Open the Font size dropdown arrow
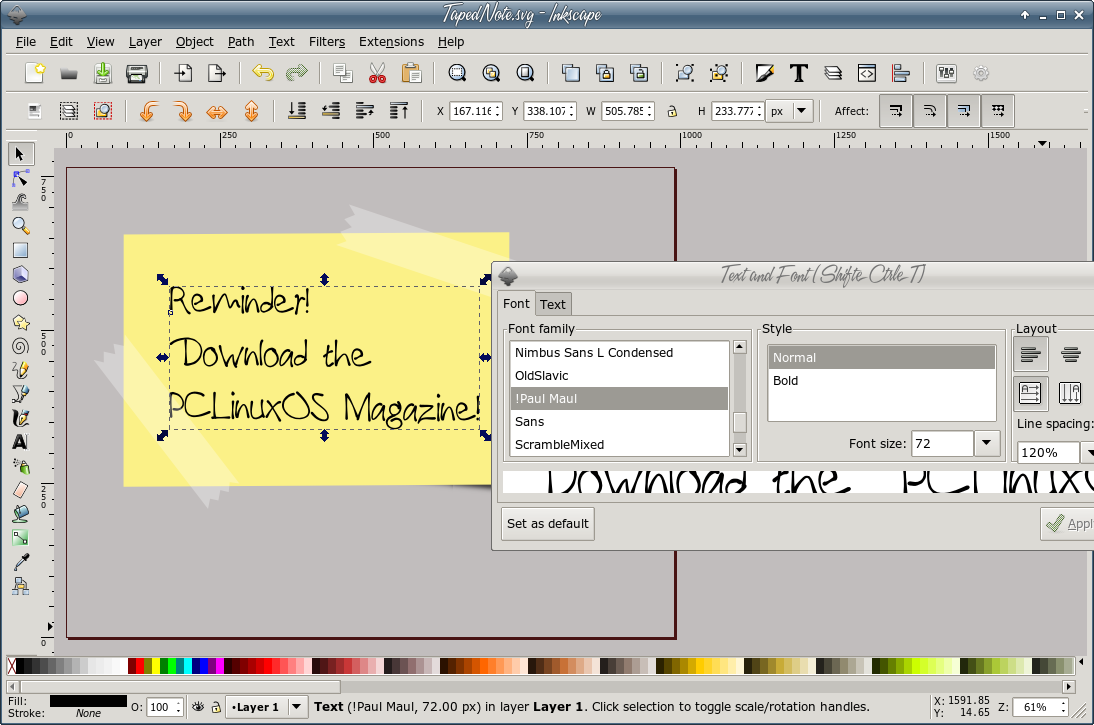The width and height of the screenshot is (1094, 725). (987, 443)
